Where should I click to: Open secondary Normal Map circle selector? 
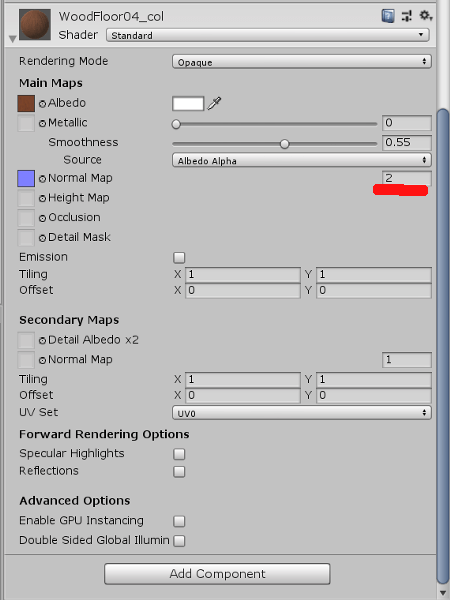coord(42,360)
